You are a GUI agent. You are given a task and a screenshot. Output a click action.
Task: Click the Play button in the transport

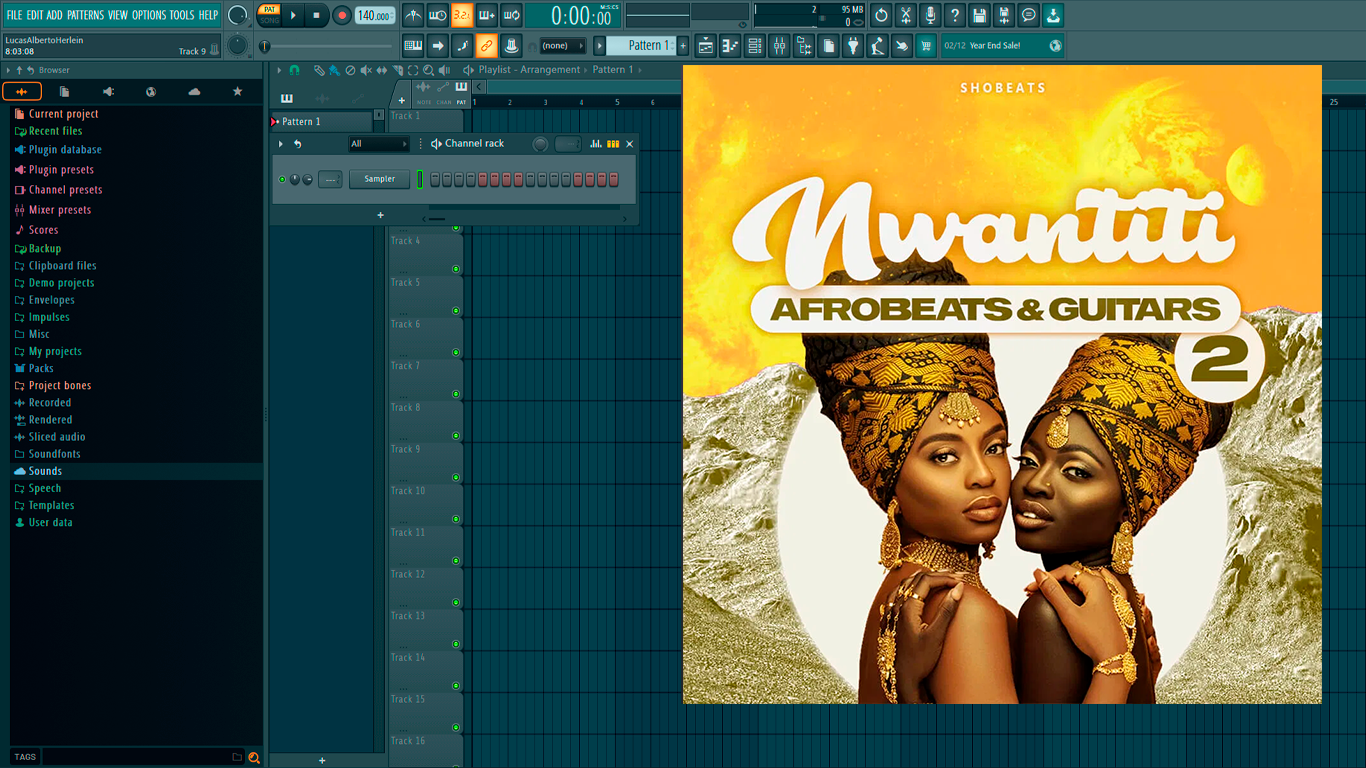(293, 15)
